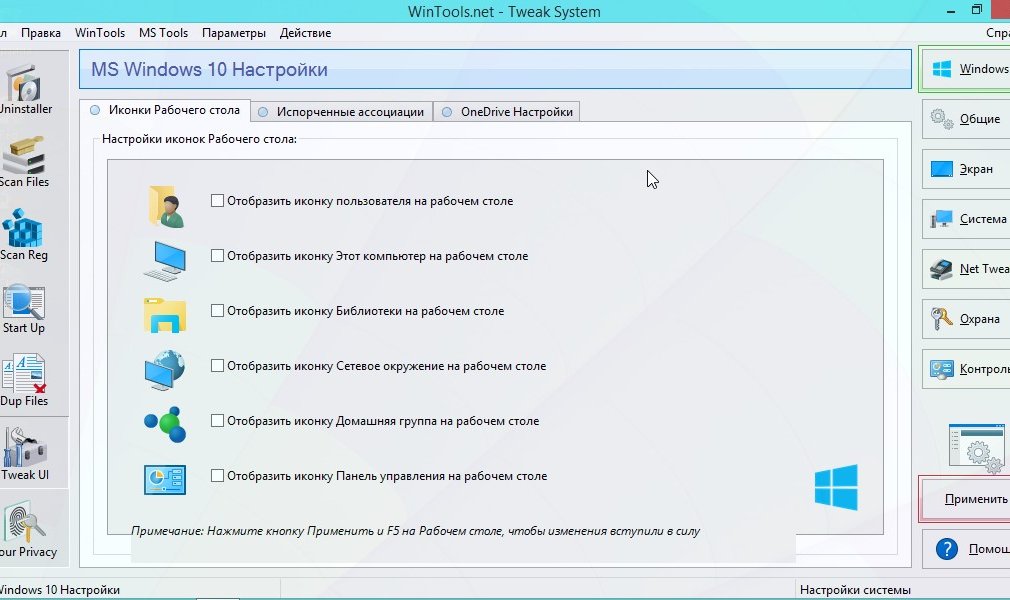Image resolution: width=1010 pixels, height=600 pixels.
Task: Open the Net Tweak category
Action: coord(966,269)
